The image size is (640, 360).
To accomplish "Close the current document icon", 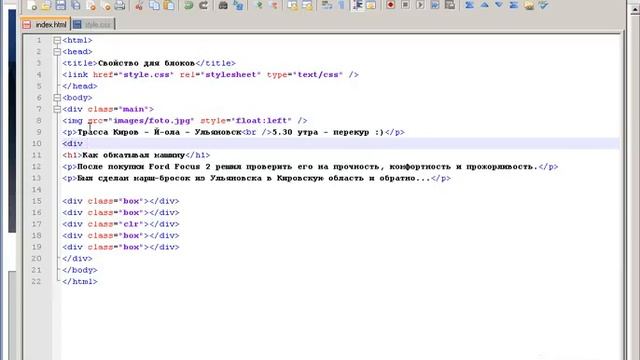I will pyautogui.click(x=91, y=5).
